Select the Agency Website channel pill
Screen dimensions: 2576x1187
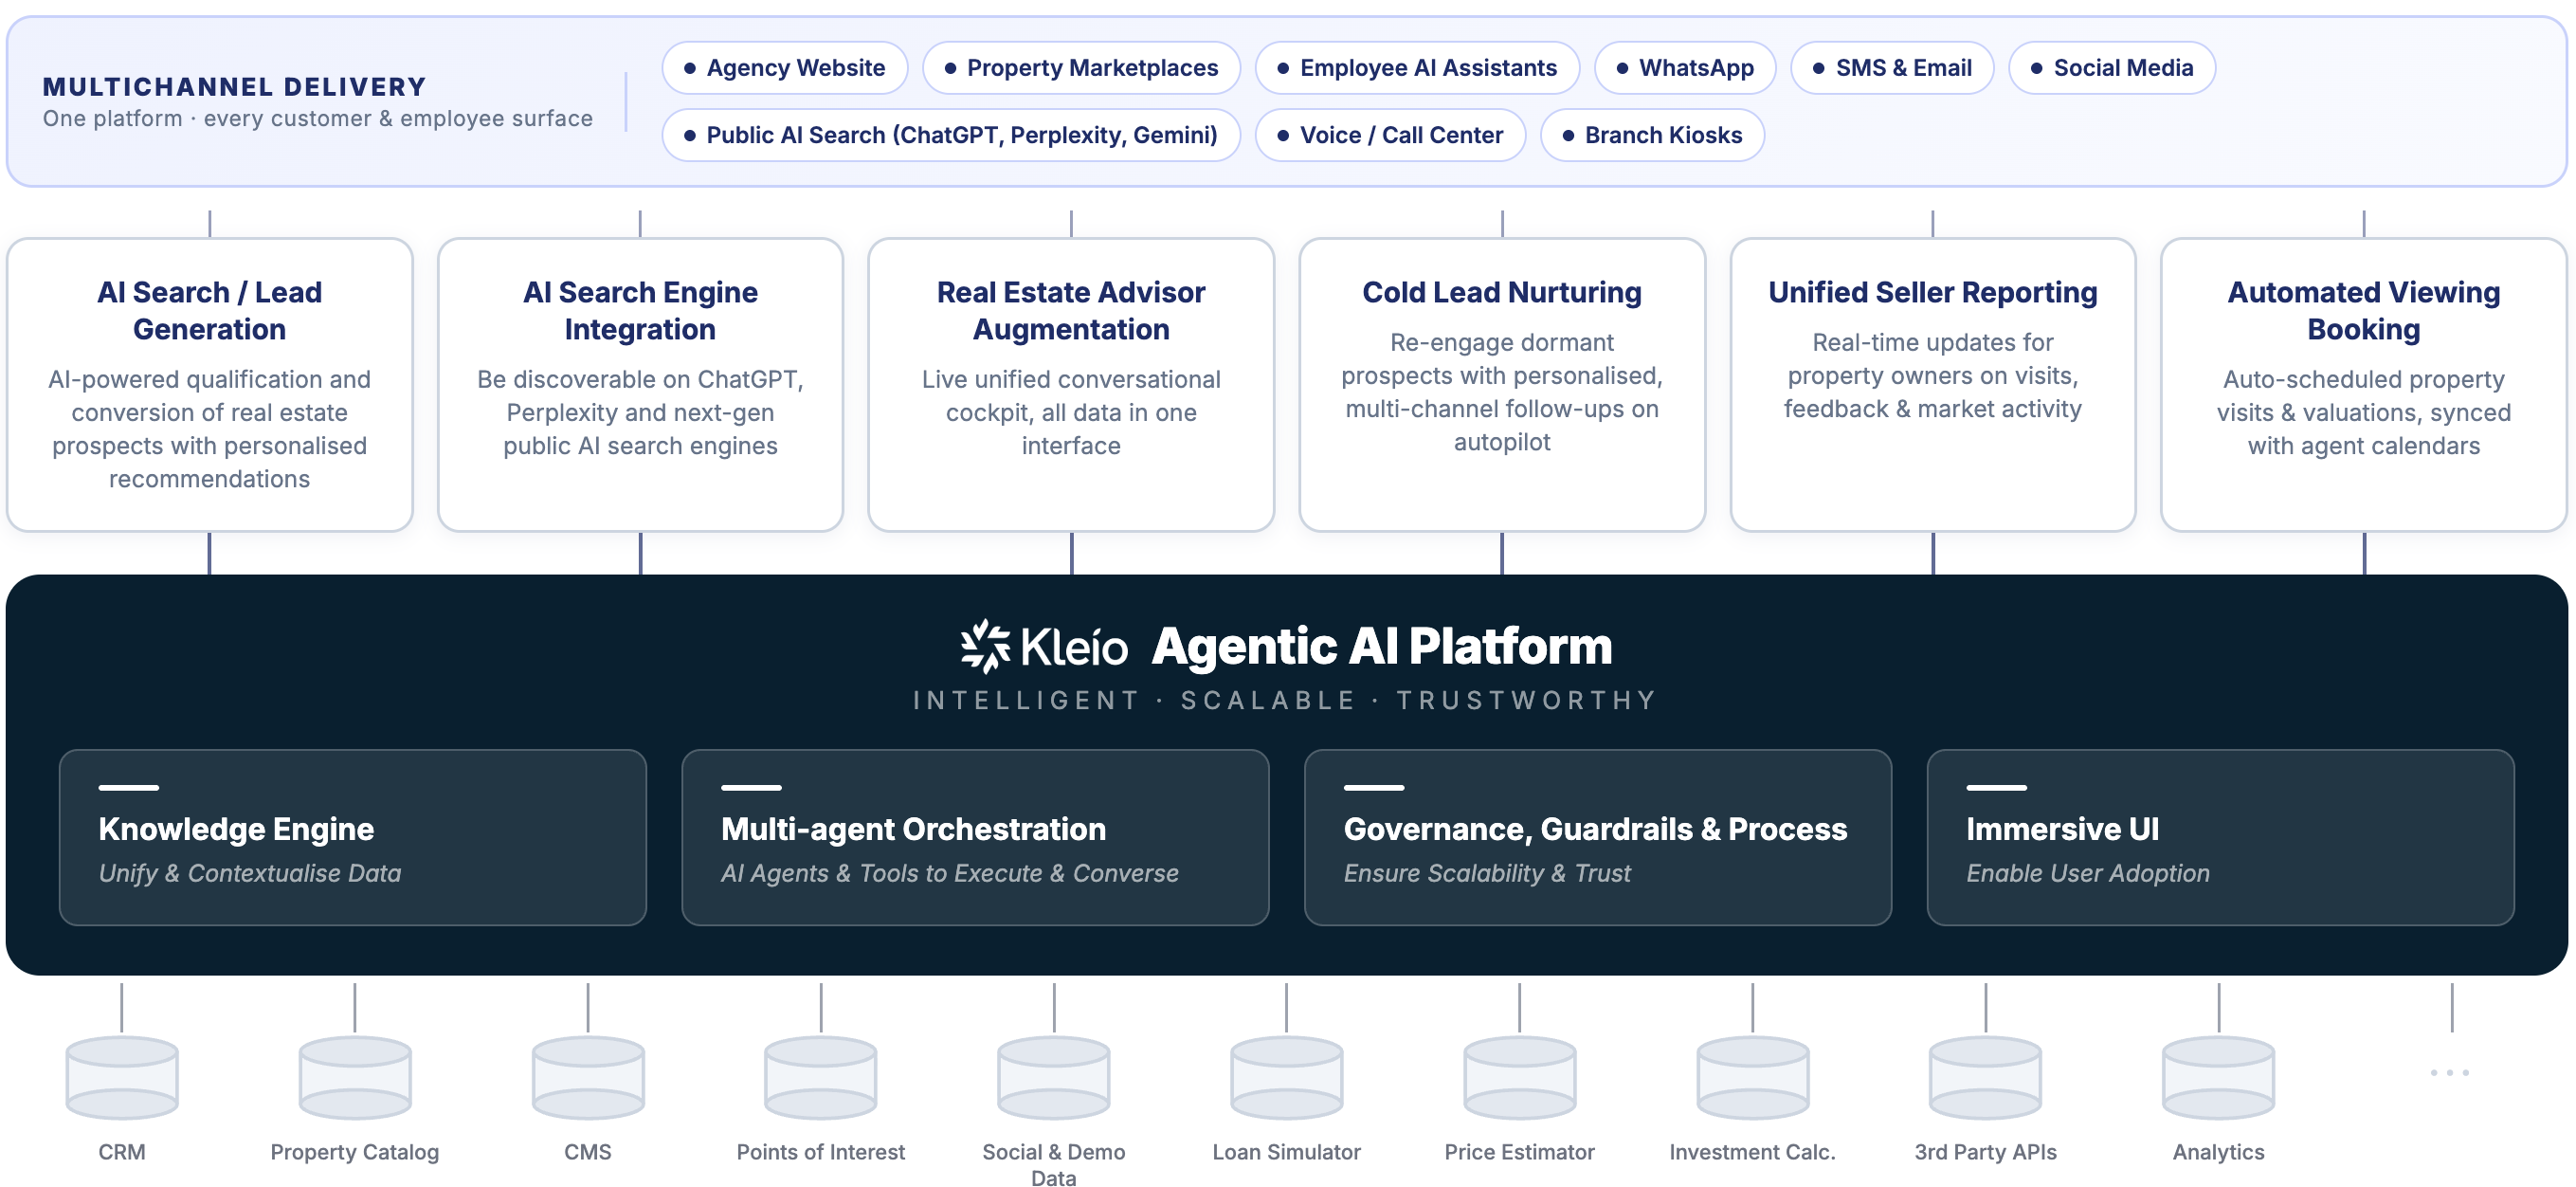pos(785,68)
